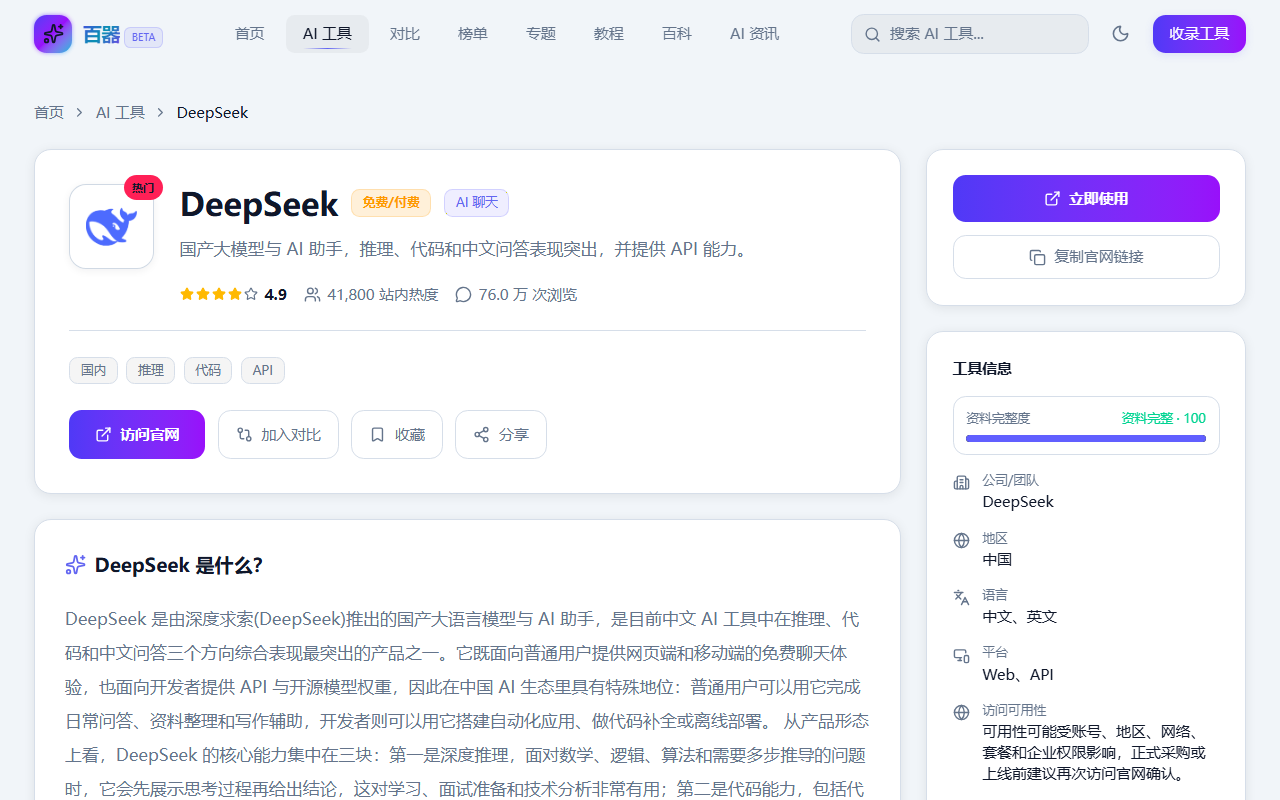
Task: Click AI 工具 in the breadcrumb
Action: (120, 113)
